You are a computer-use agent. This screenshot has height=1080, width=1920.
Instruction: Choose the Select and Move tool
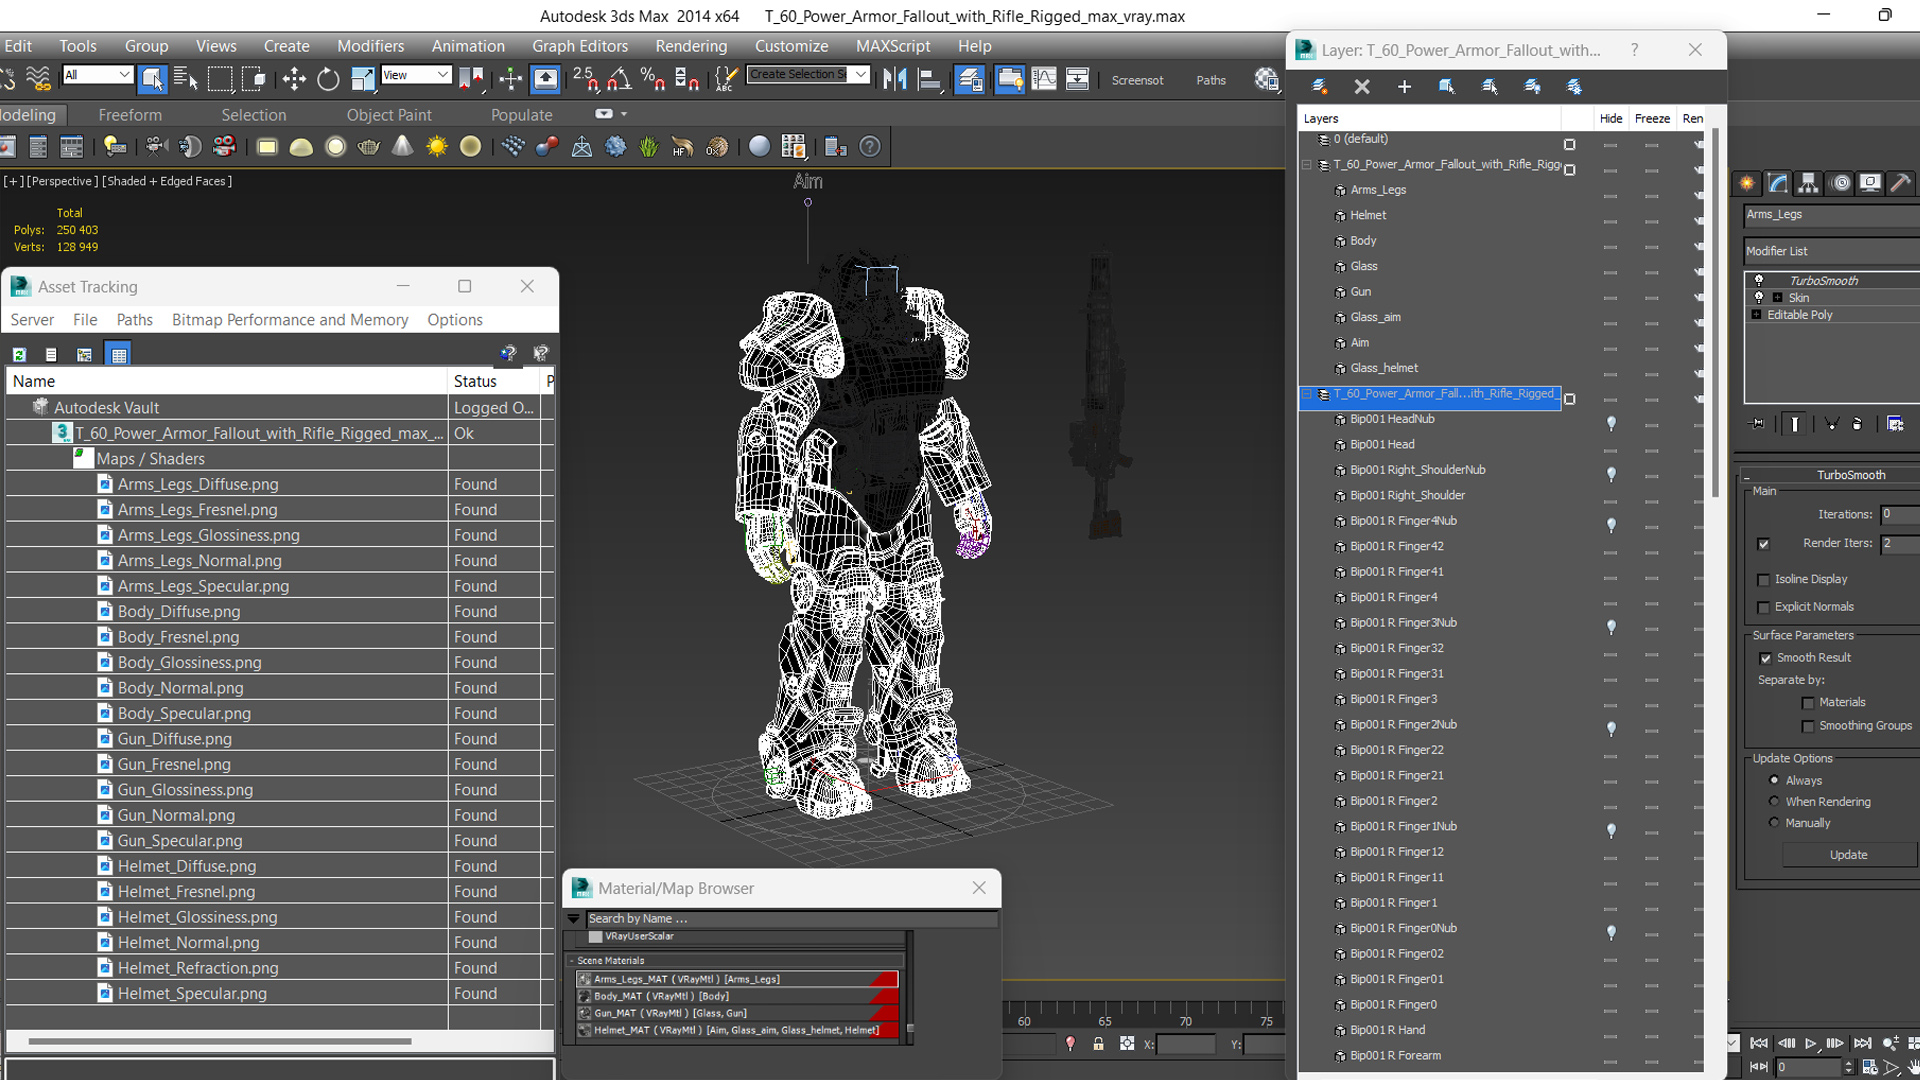(294, 79)
